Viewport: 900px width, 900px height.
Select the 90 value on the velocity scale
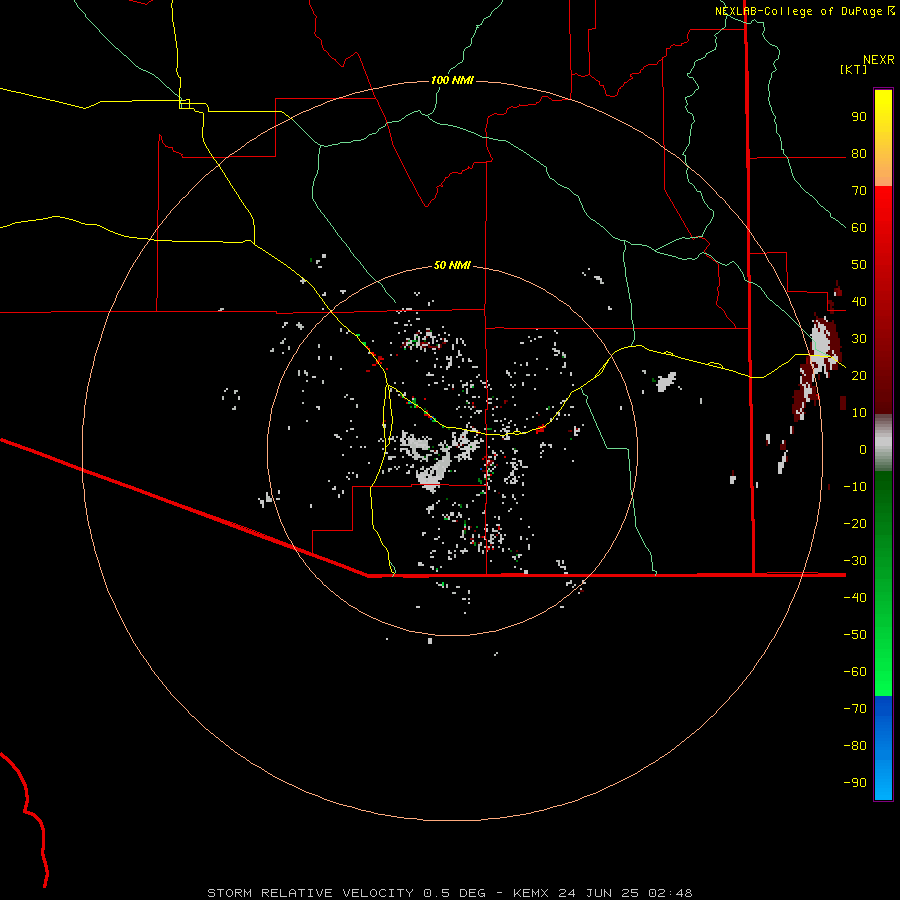[859, 117]
